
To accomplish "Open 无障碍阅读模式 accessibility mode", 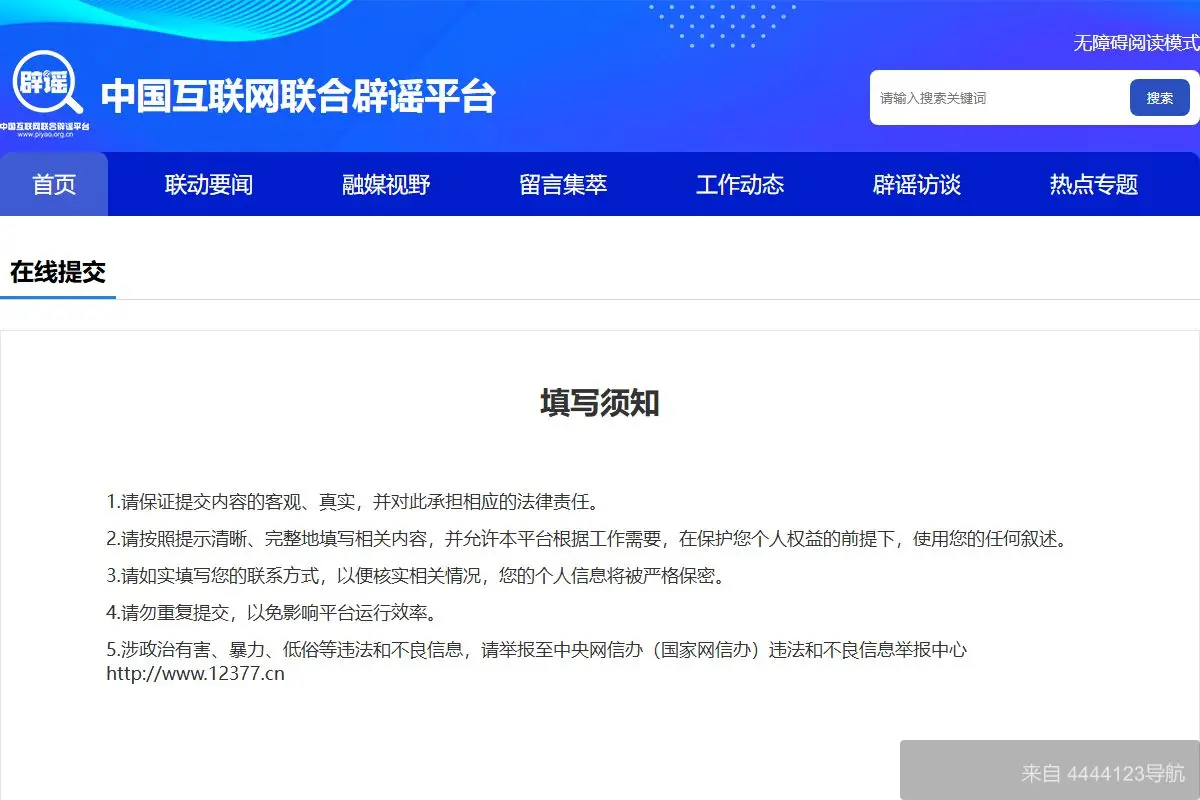I will [1135, 44].
